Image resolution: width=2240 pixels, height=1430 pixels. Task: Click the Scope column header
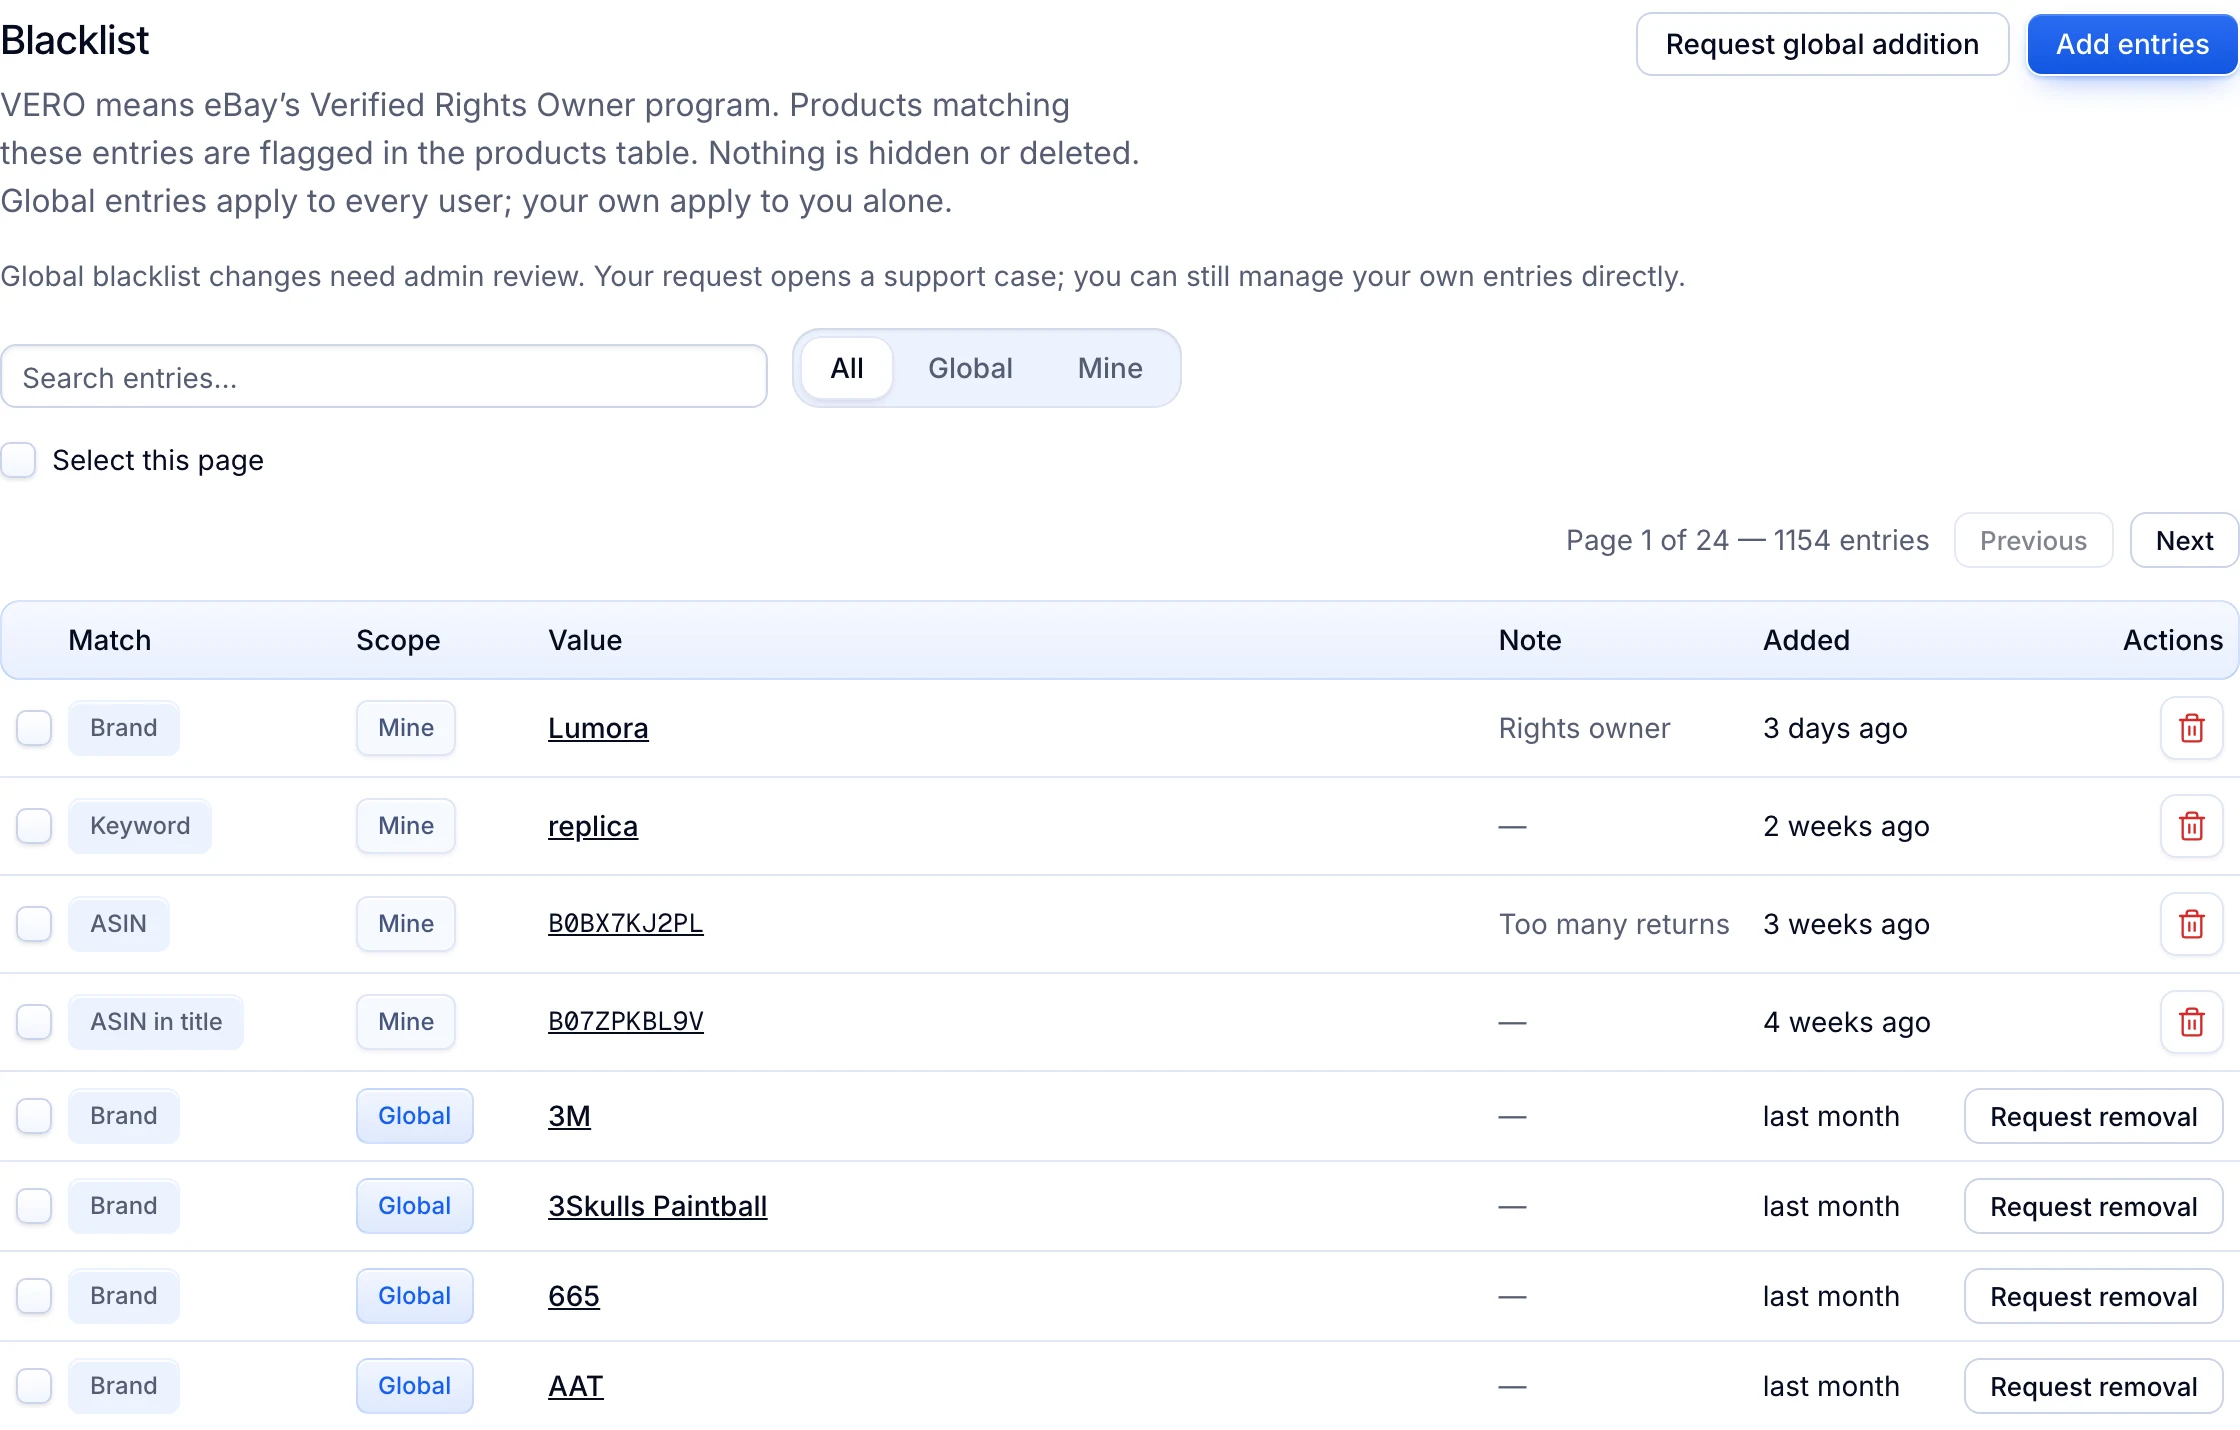[x=398, y=640]
